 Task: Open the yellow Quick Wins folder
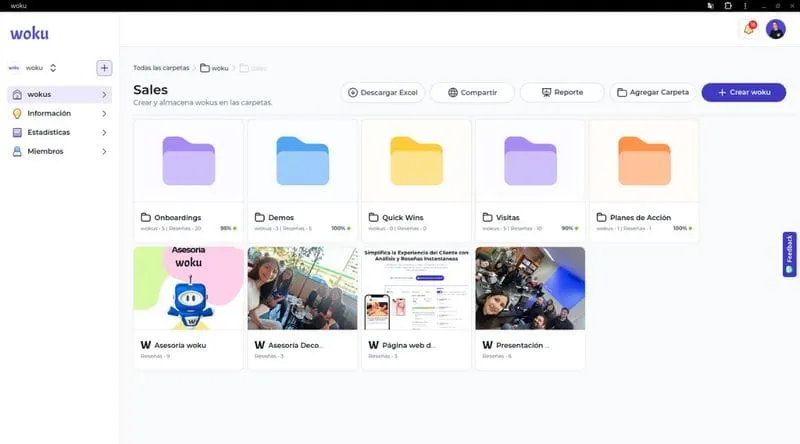click(416, 161)
